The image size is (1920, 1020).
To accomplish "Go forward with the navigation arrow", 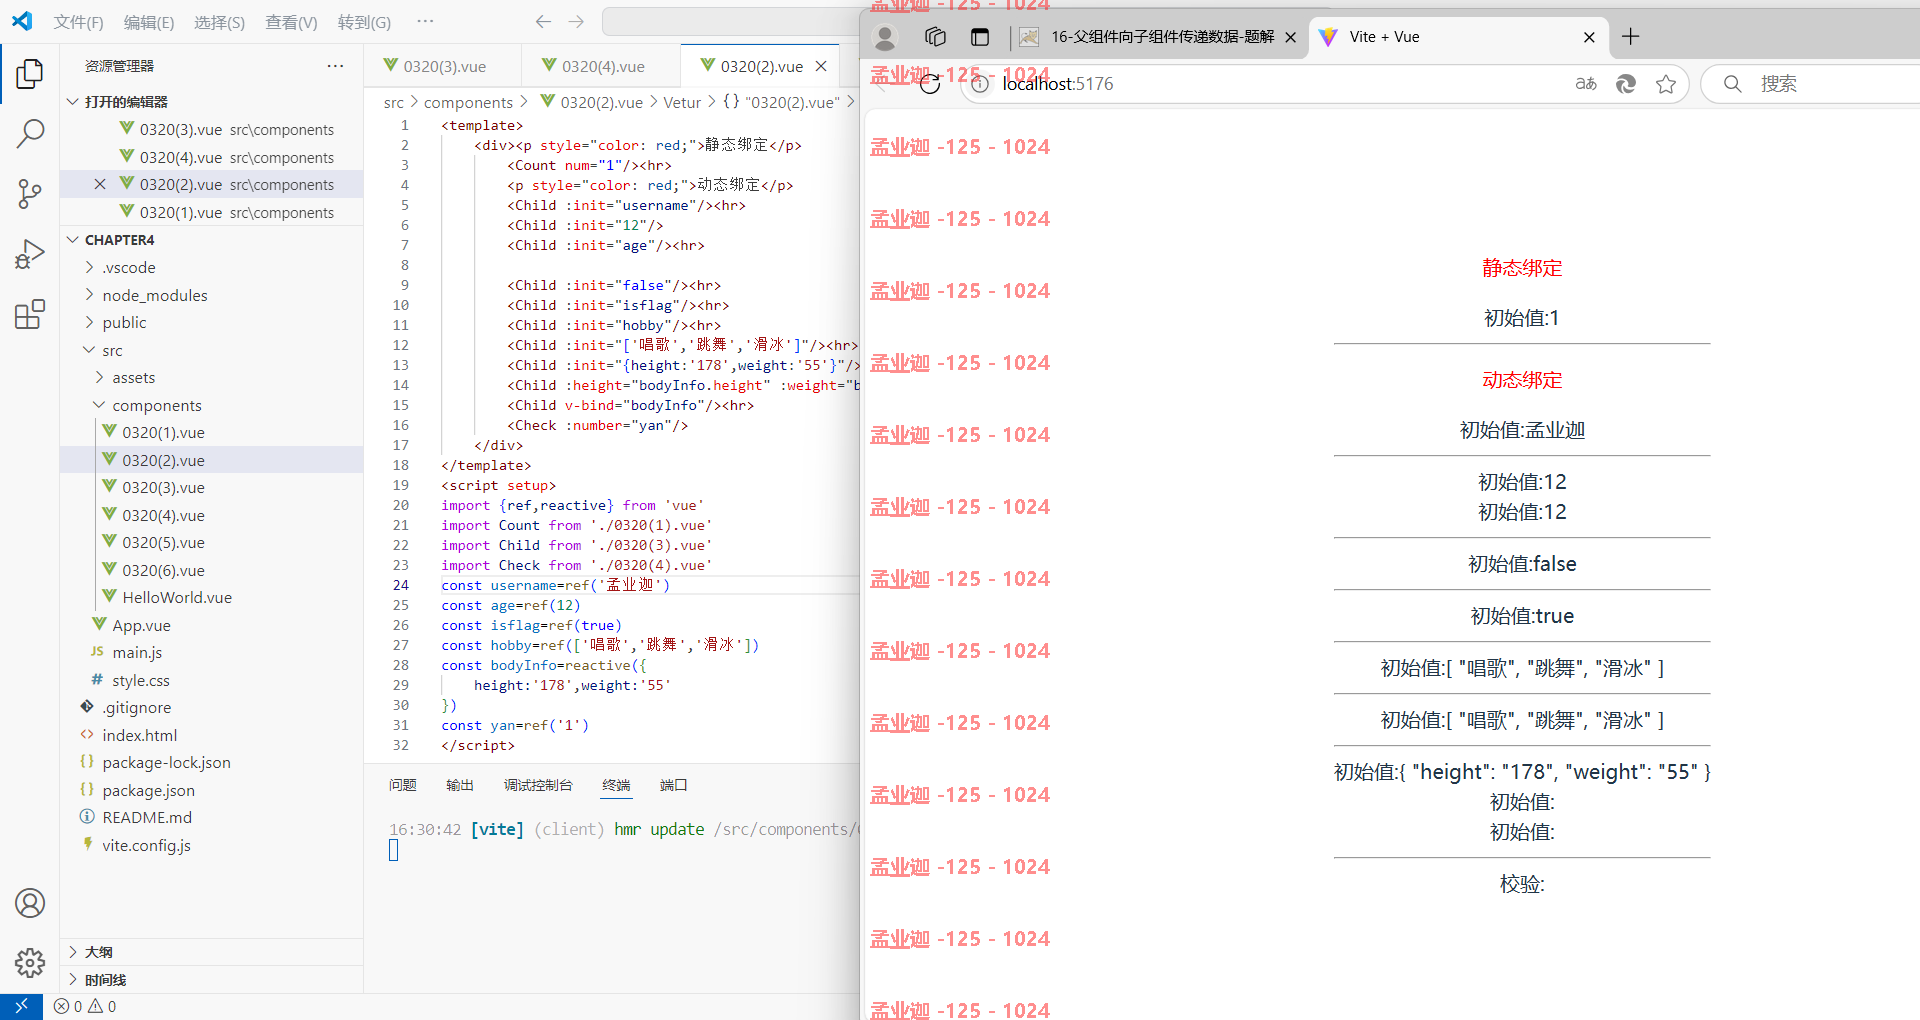I will point(576,21).
